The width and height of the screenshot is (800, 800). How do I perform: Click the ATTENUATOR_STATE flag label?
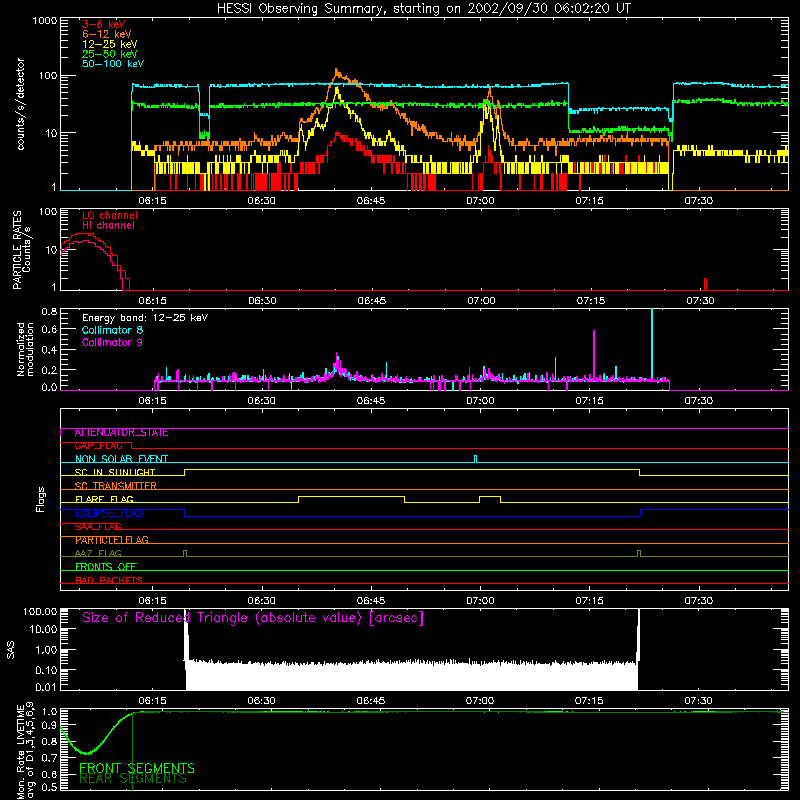point(121,433)
